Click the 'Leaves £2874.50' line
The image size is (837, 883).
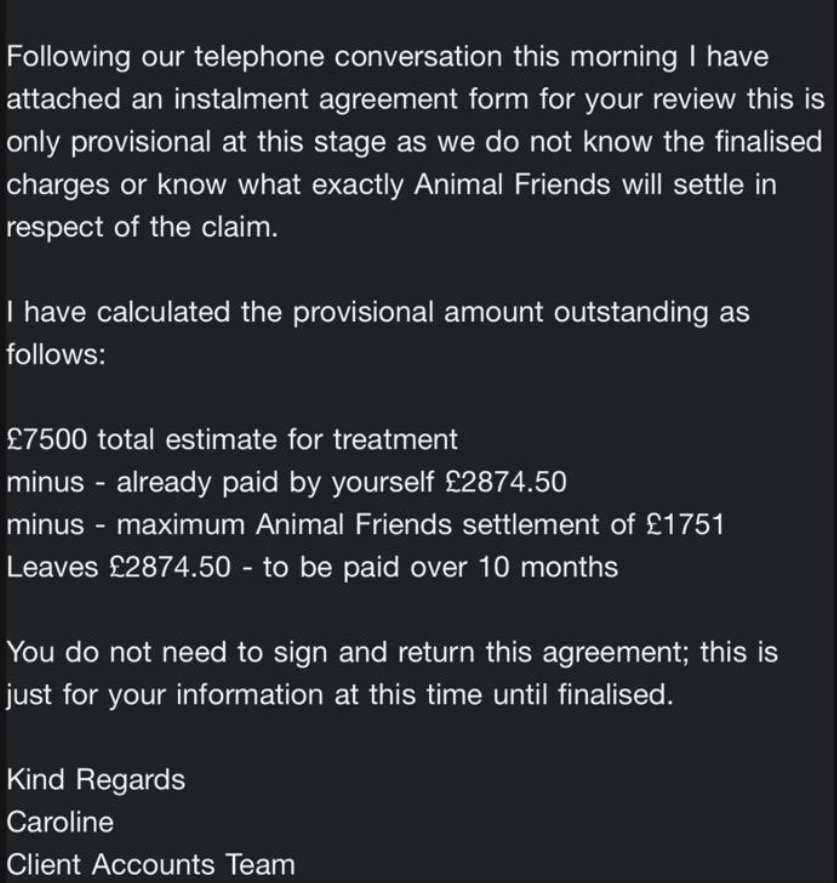click(x=120, y=567)
